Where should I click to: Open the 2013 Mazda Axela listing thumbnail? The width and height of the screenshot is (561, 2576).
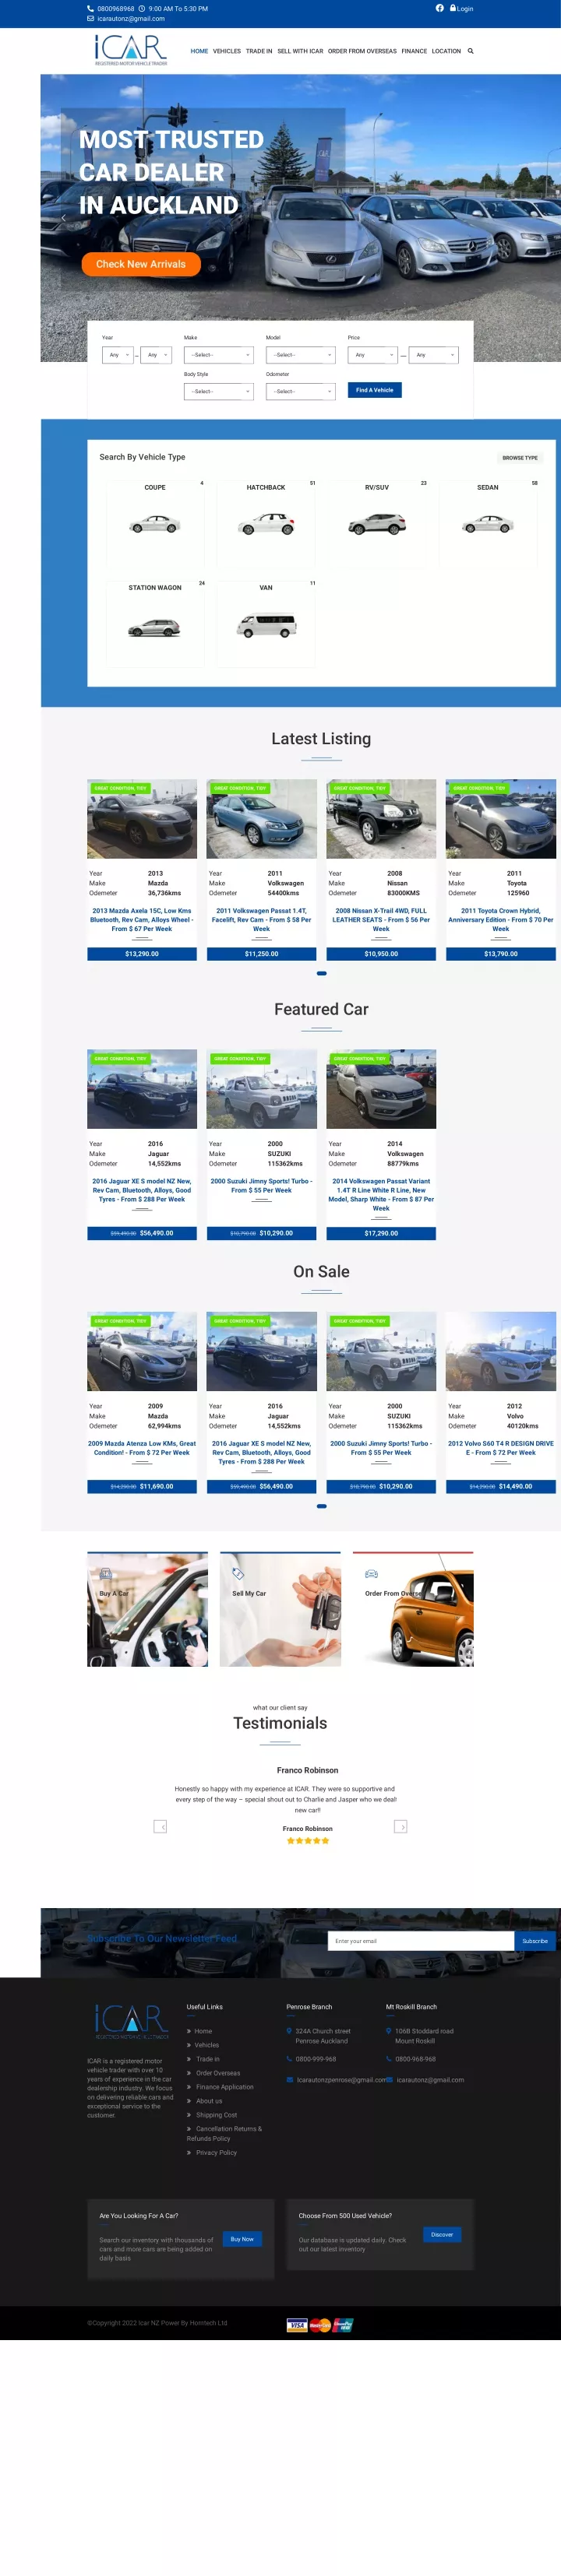[142, 819]
